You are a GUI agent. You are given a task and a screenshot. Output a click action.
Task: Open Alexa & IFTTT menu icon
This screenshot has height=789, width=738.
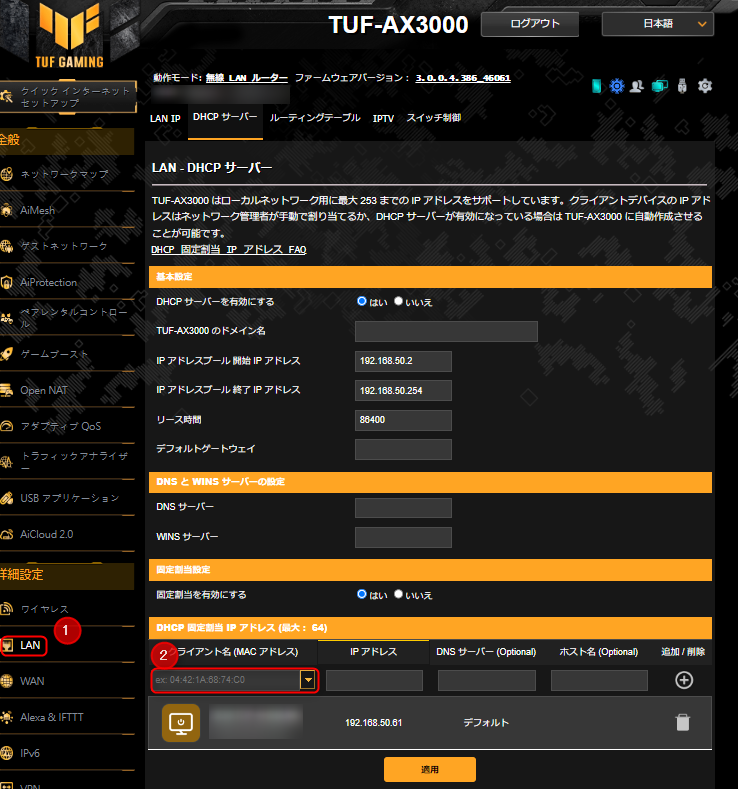[x=7, y=717]
